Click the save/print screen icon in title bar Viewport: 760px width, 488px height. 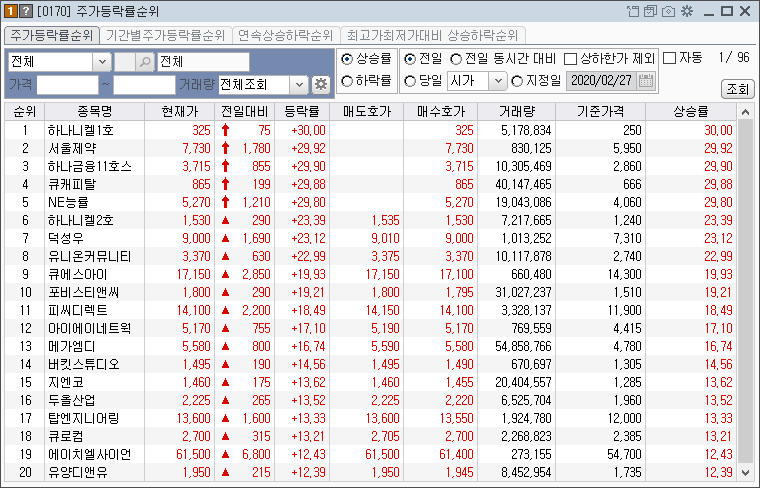[650, 11]
